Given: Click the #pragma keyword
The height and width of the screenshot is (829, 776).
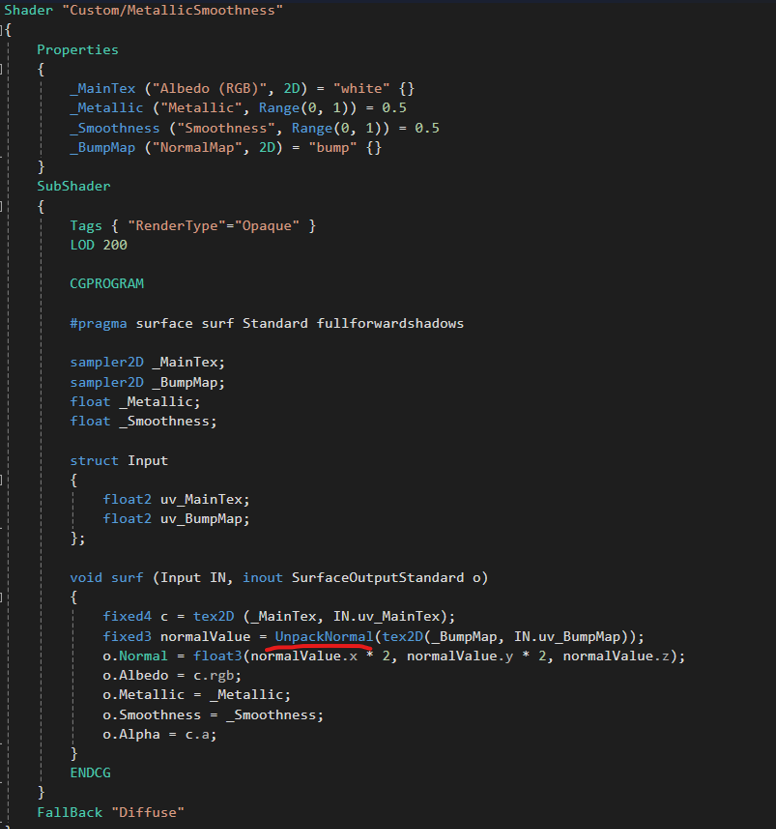Looking at the screenshot, I should click(98, 324).
